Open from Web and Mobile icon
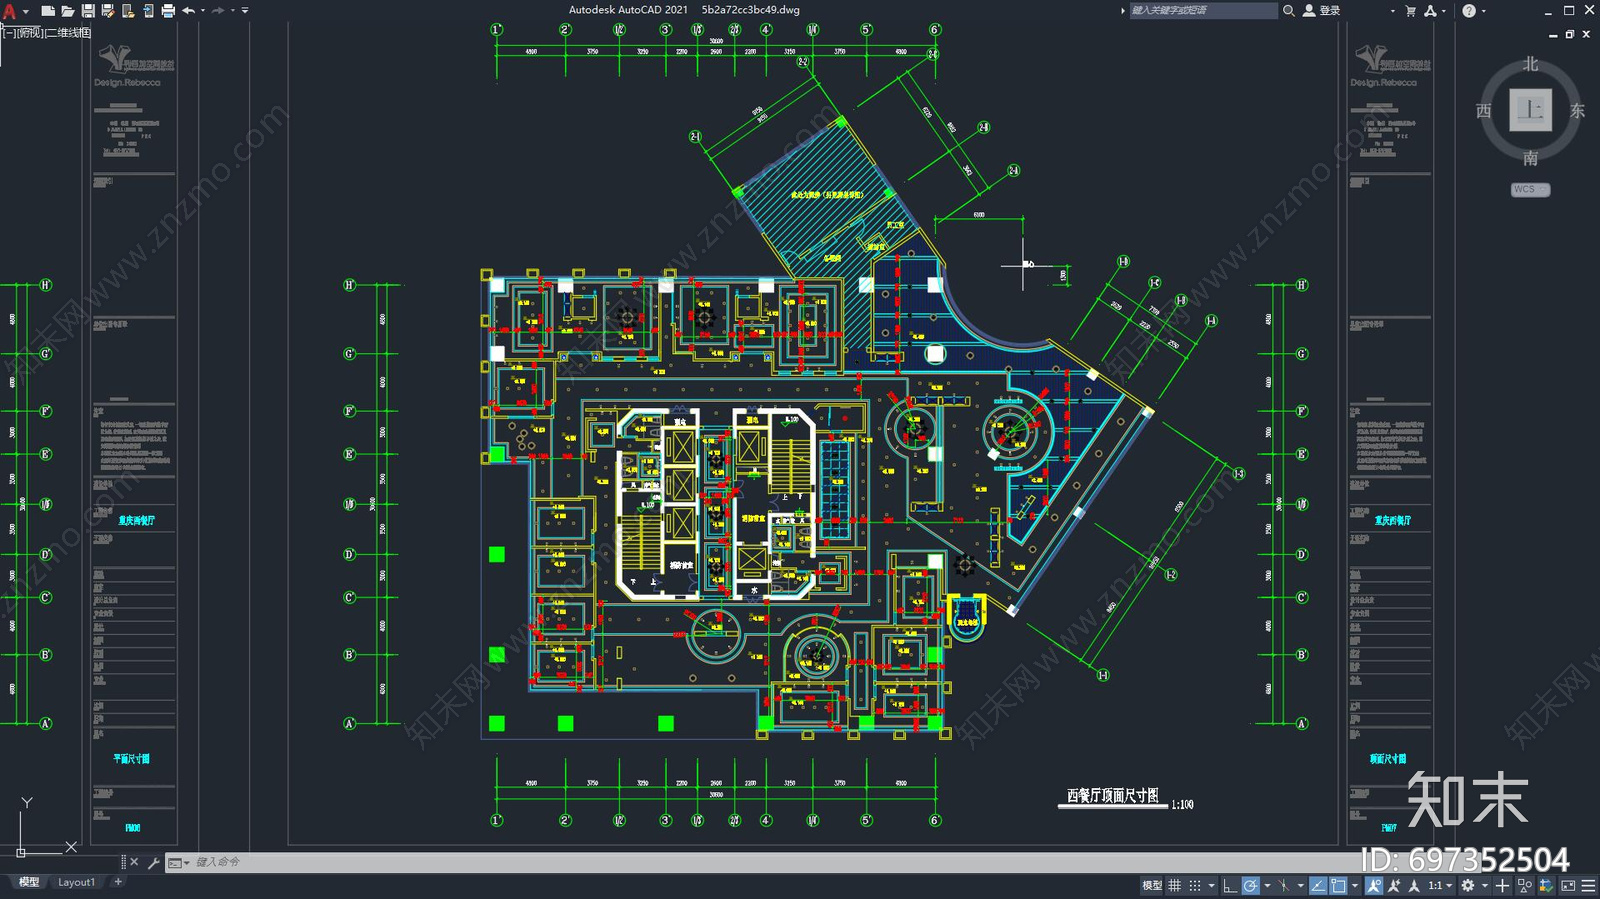Screen dimensions: 1600x899 coord(128,11)
